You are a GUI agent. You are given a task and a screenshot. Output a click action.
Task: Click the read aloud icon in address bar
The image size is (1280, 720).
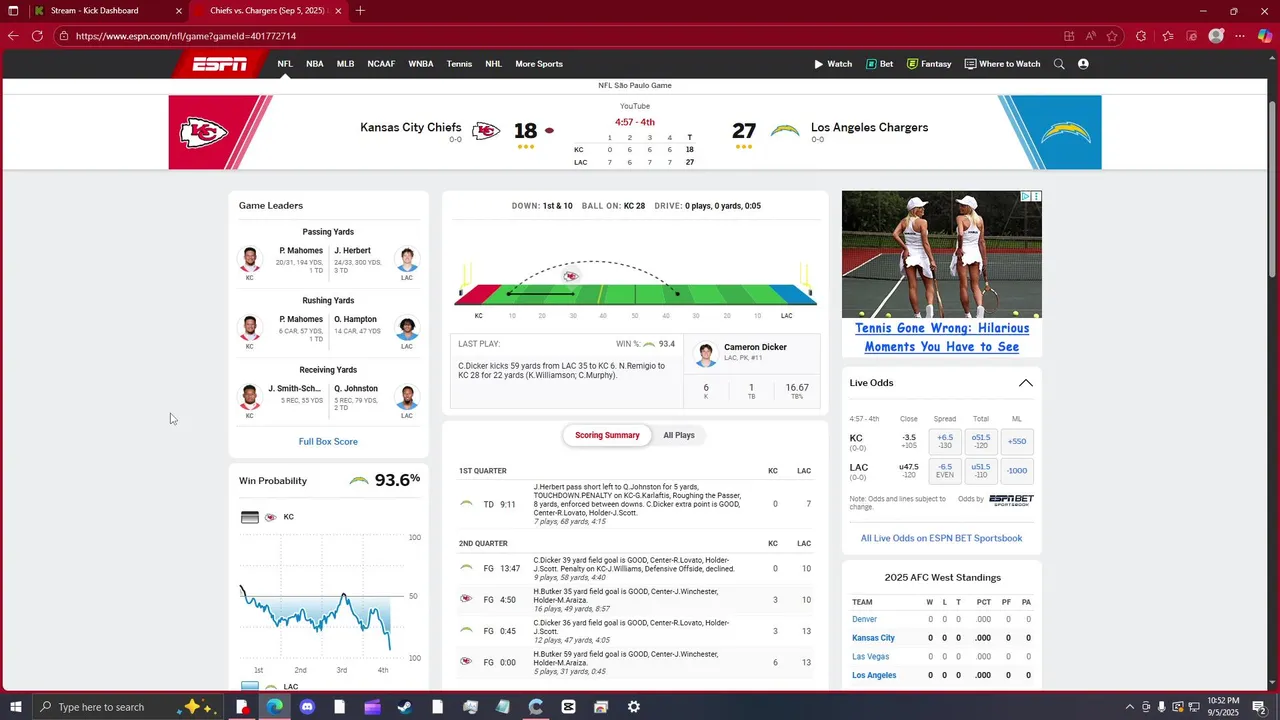pos(1091,36)
